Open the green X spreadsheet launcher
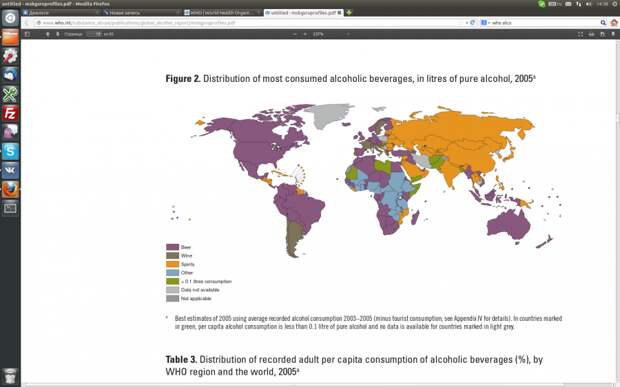Image resolution: width=620 pixels, height=387 pixels. pyautogui.click(x=10, y=94)
